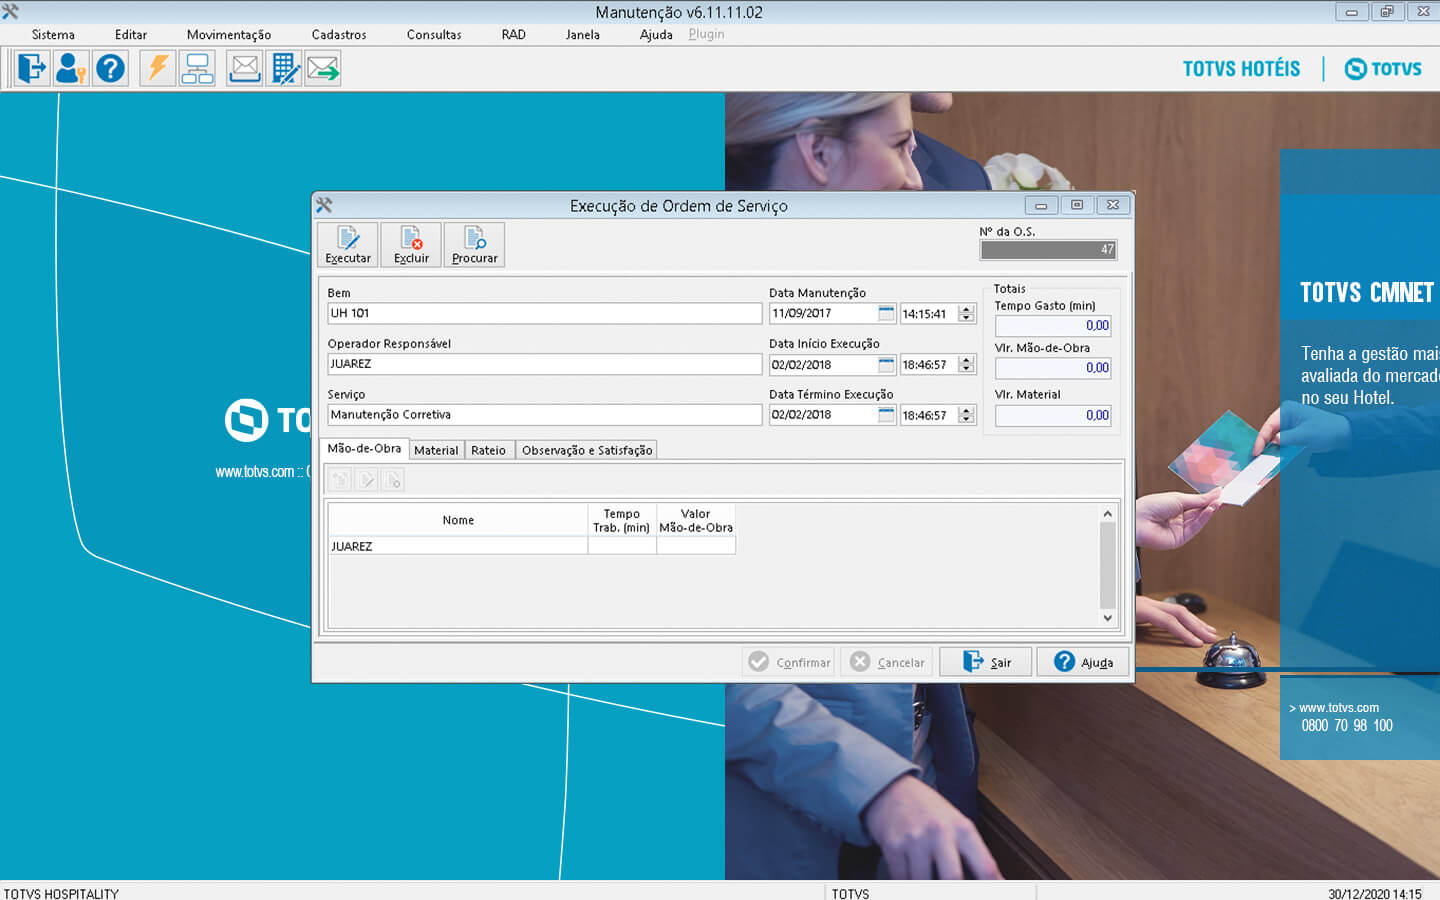This screenshot has width=1440, height=900.
Task: Open the Movimentação menu
Action: [x=228, y=34]
